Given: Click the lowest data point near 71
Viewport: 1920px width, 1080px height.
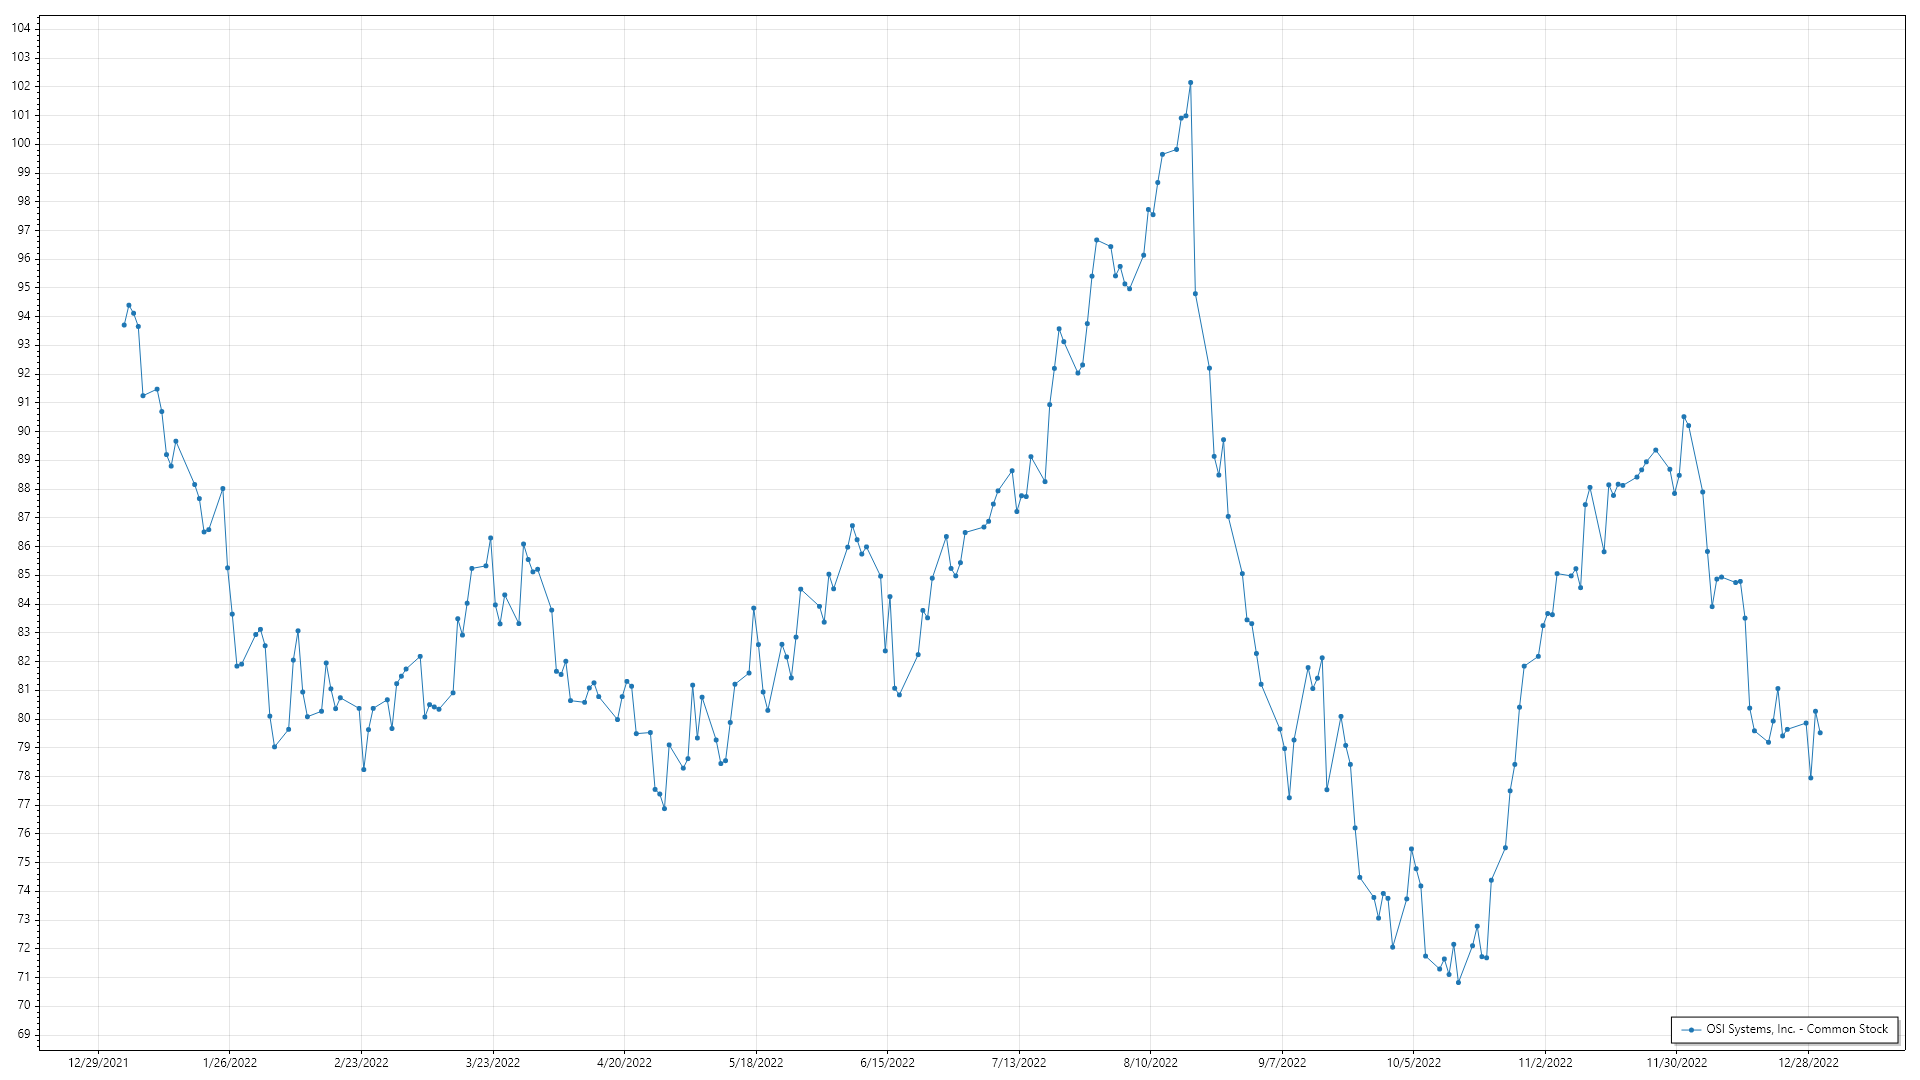Looking at the screenshot, I should [1458, 983].
